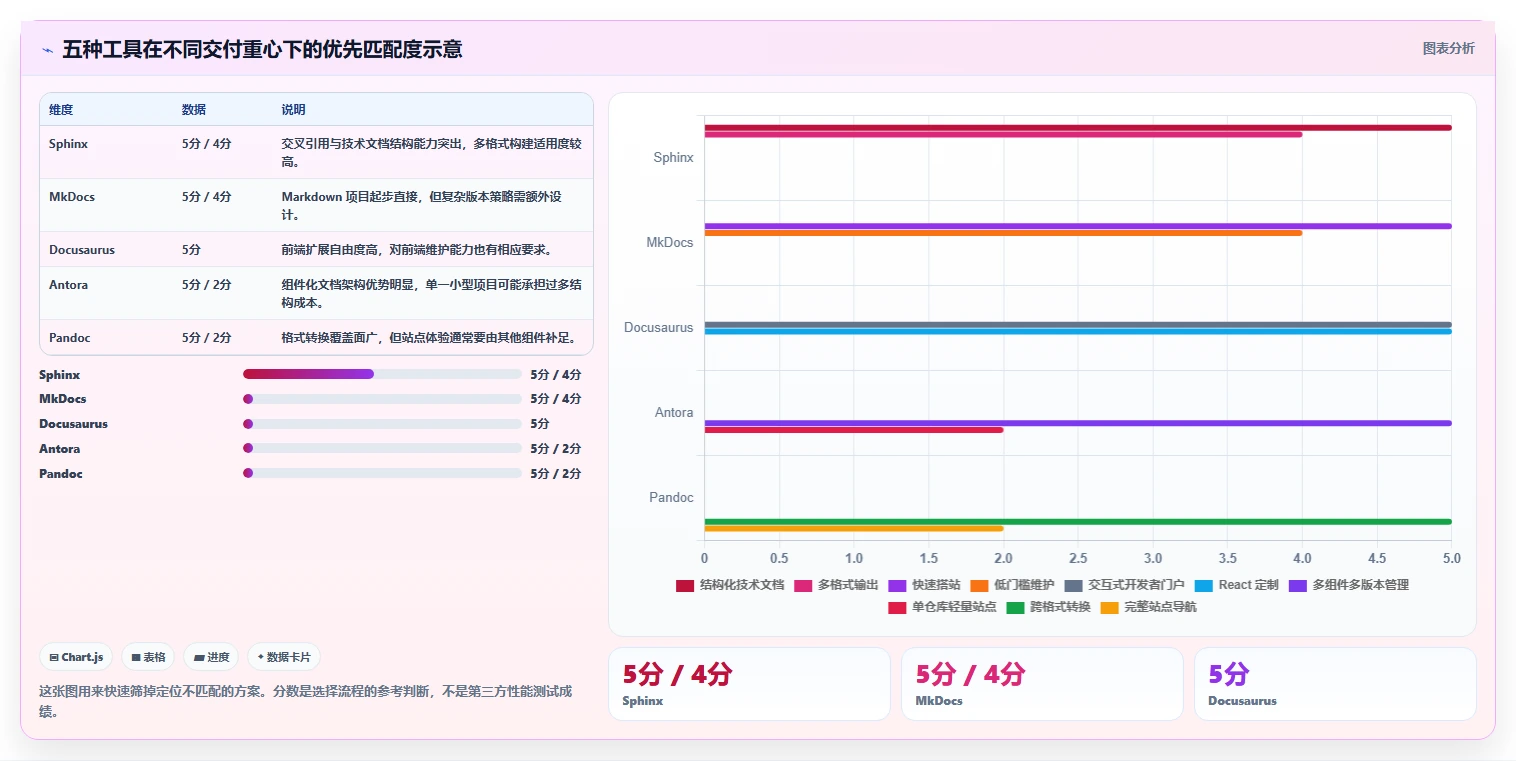This screenshot has height=761, width=1516.
Task: Click the green Pandoc bar in the chart
Action: (1078, 521)
